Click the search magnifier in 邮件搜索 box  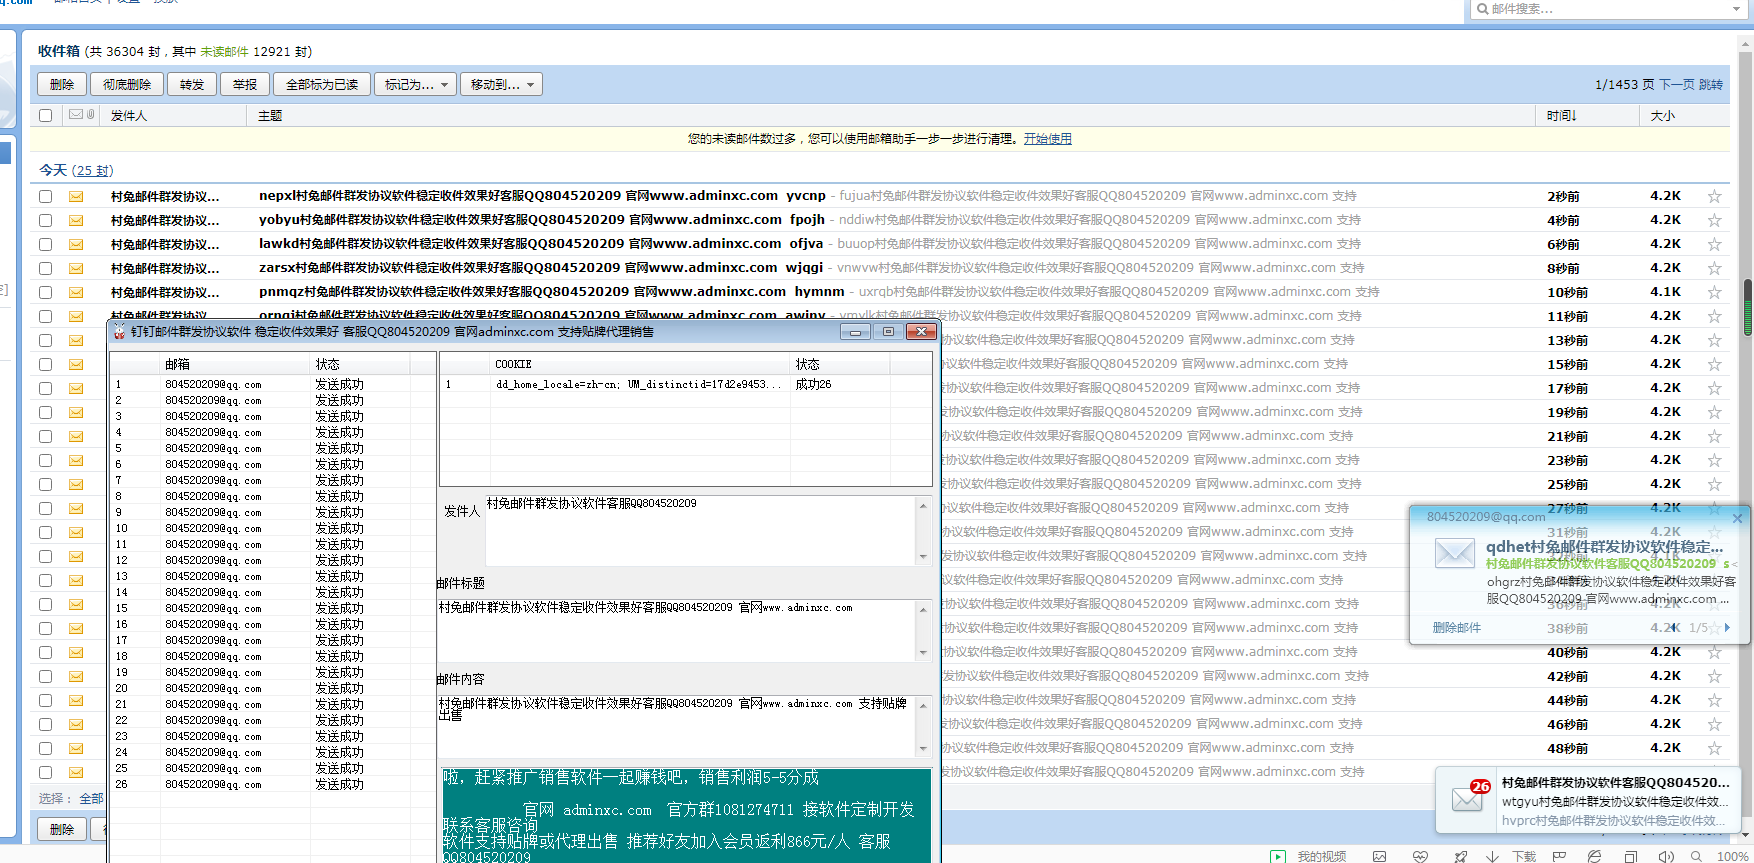pos(1482,9)
